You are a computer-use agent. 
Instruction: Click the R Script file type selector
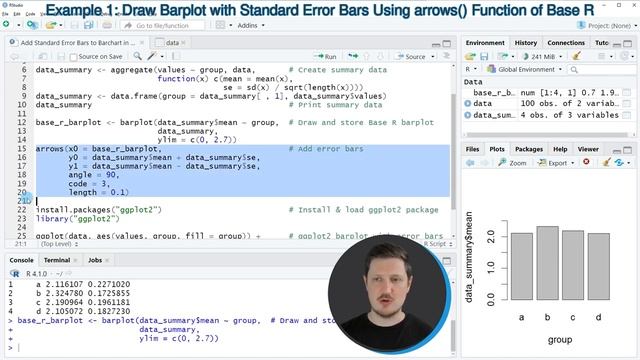(x=437, y=244)
